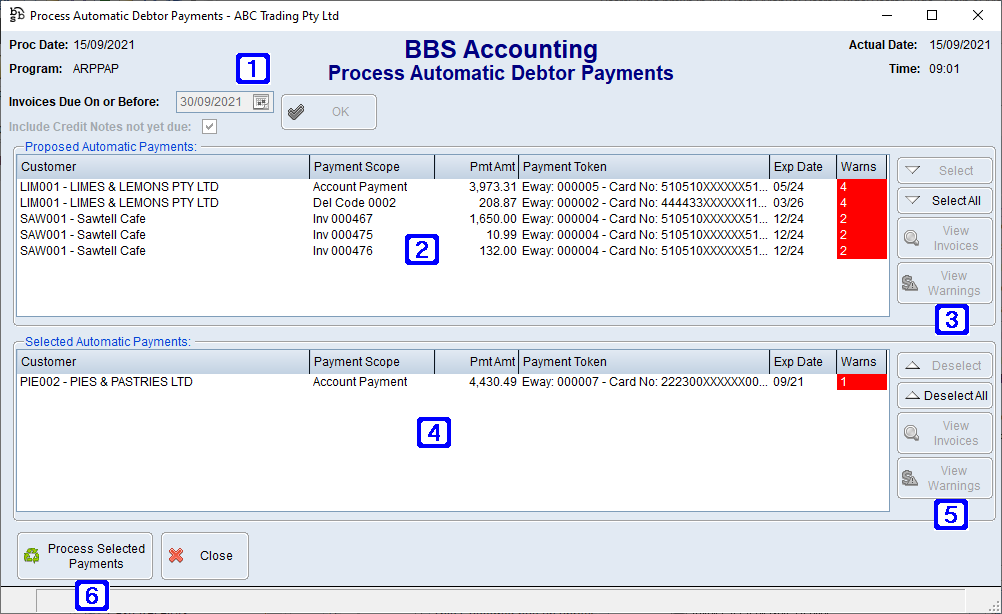Click the red Warns cell for SAW001 Inv 000467

[x=861, y=218]
